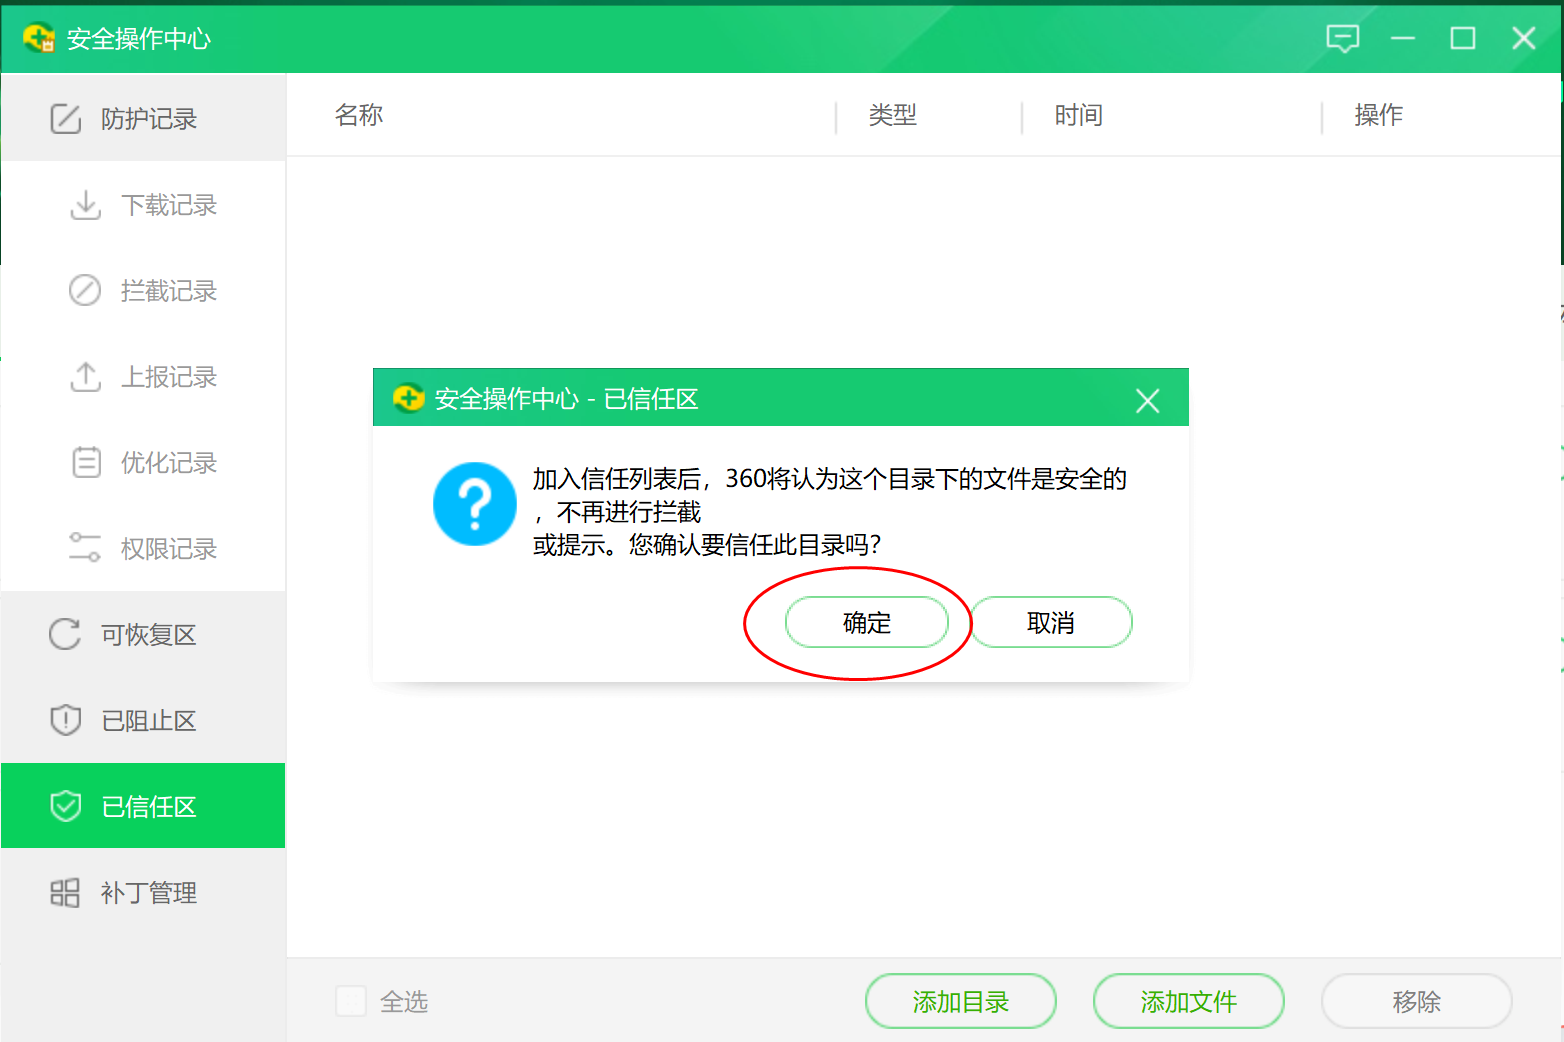Click the 全选 label text

[404, 1001]
